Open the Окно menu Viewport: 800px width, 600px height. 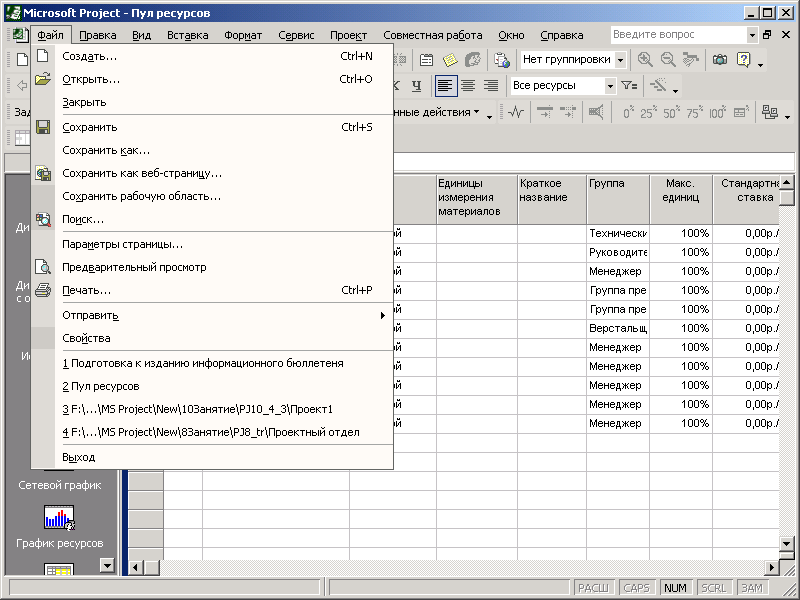click(x=511, y=35)
